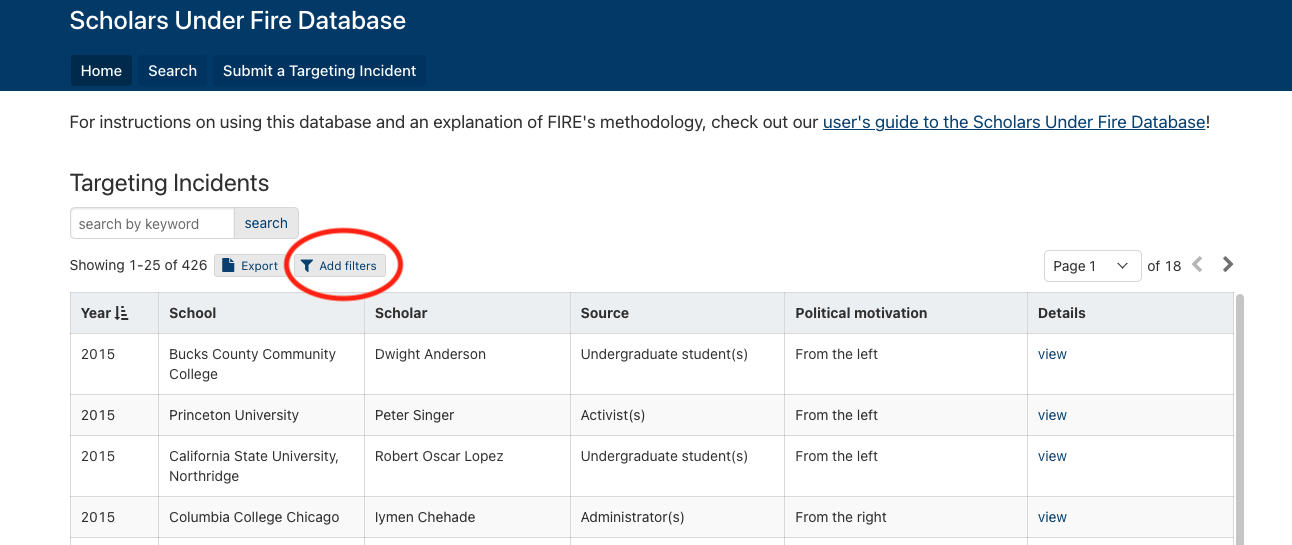View details for Dwight Anderson
The image size is (1292, 545).
pyautogui.click(x=1052, y=354)
